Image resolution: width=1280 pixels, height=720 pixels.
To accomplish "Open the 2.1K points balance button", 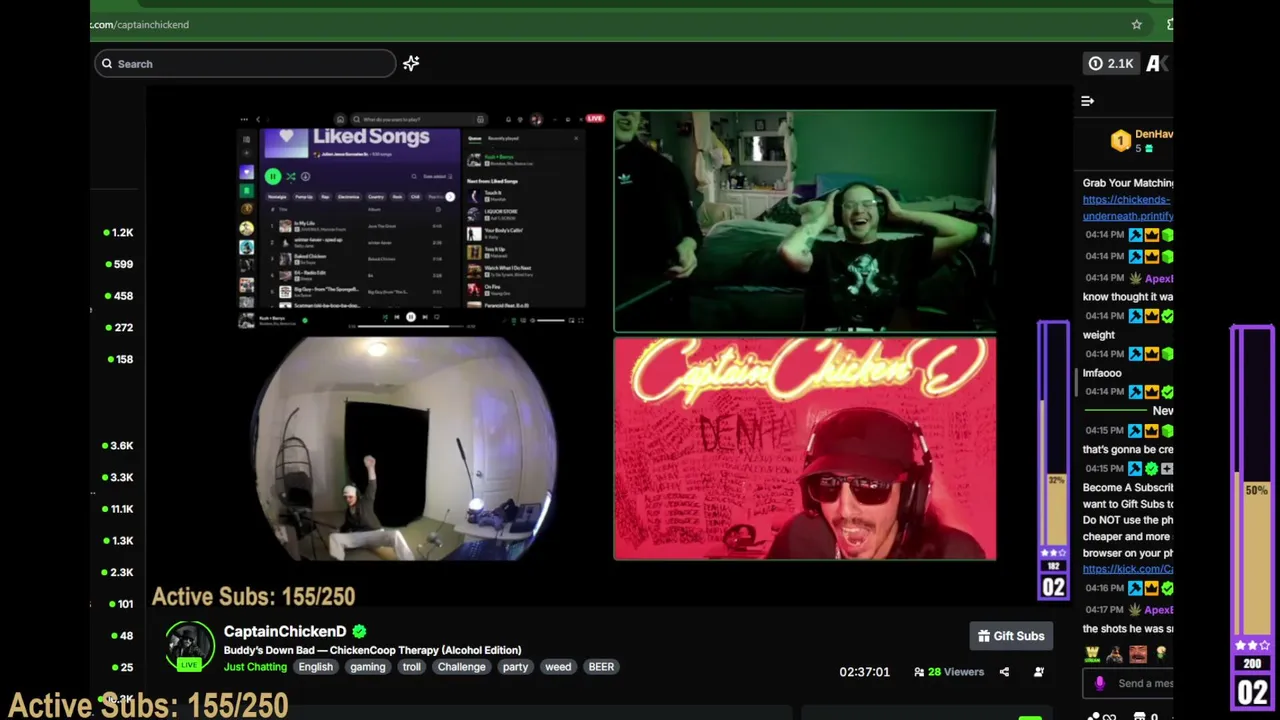I will click(1111, 64).
